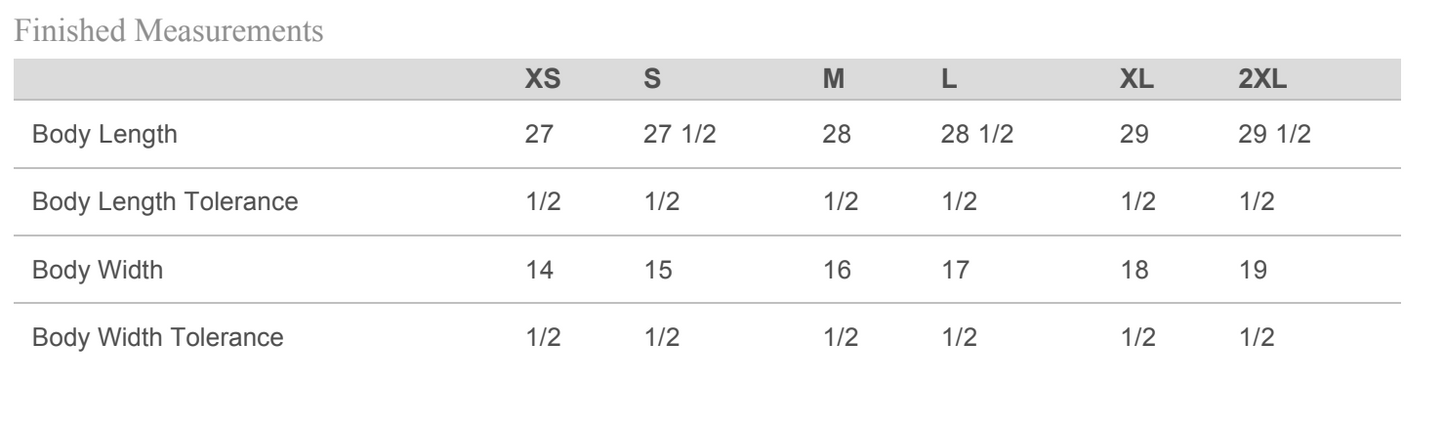Select XS Body Length Tolerance 1/2 cell
This screenshot has width=1445, height=428.
coord(543,202)
